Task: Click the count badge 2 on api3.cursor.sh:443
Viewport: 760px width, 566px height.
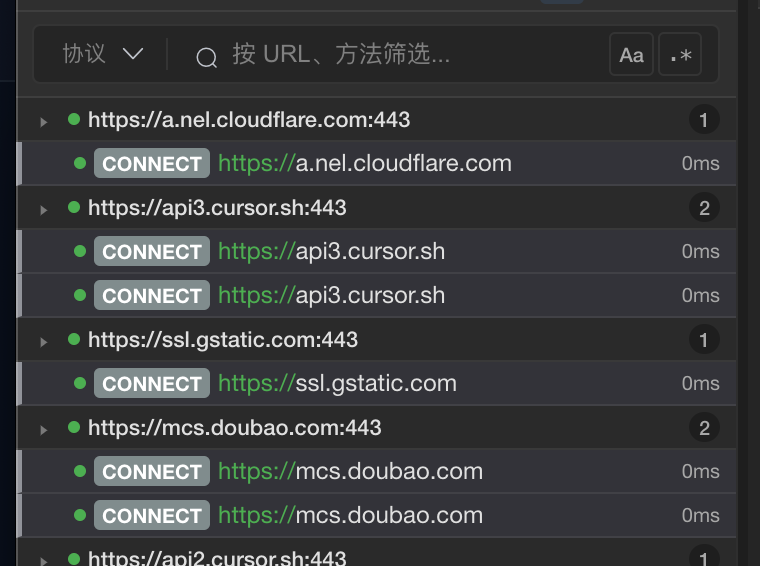Action: coord(704,208)
